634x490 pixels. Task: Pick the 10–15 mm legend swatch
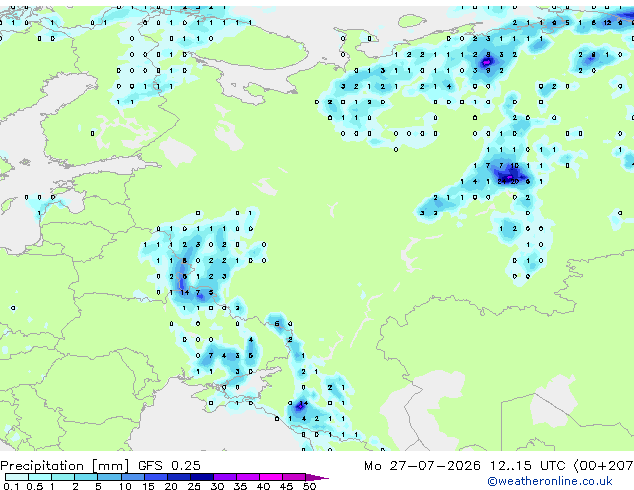pos(132,477)
